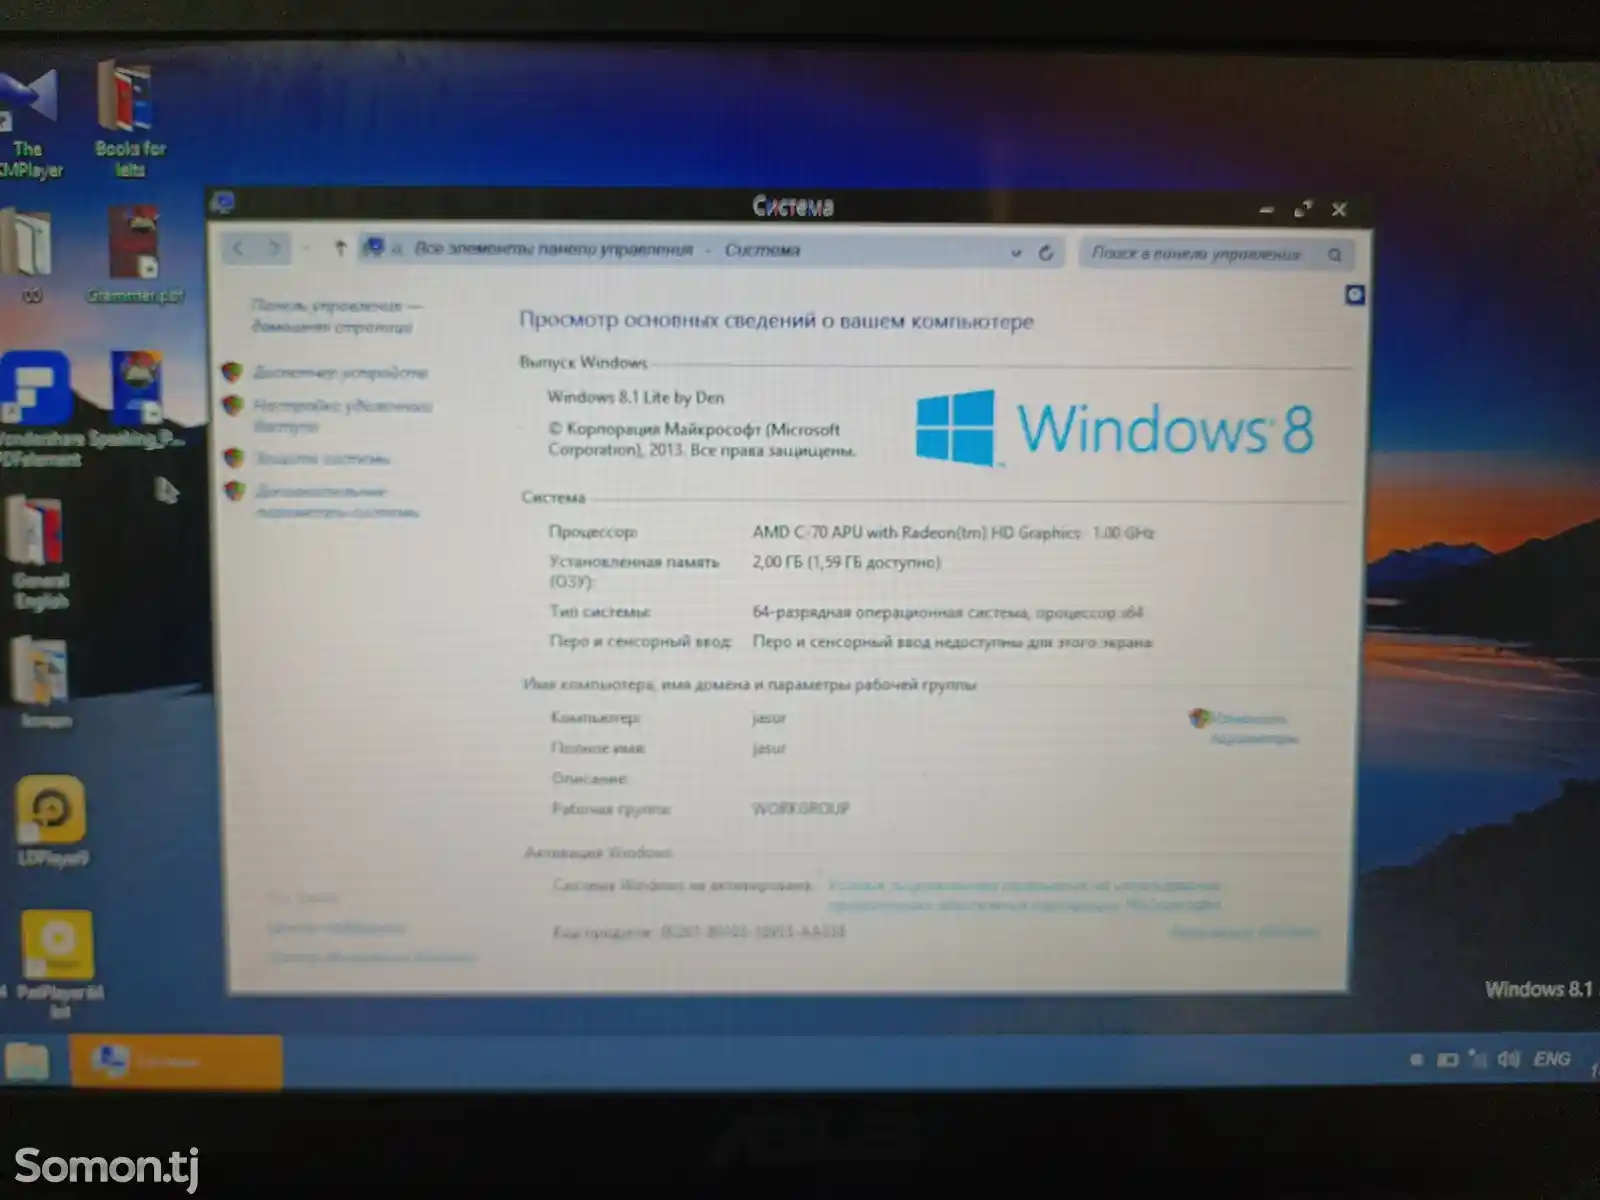This screenshot has width=1600, height=1200.
Task: Select 'Windows 8.1 Lite by Den' text
Action: pos(635,397)
